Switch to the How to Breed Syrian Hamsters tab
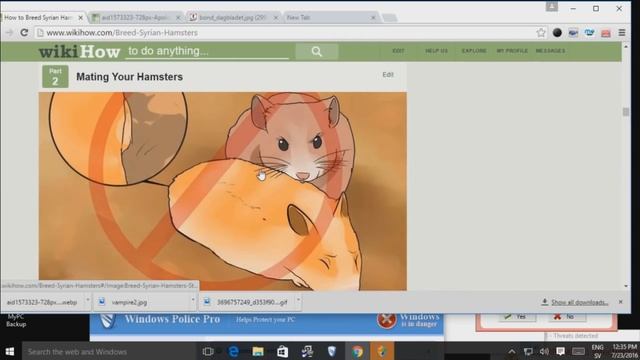This screenshot has width=640, height=360. coord(38,18)
